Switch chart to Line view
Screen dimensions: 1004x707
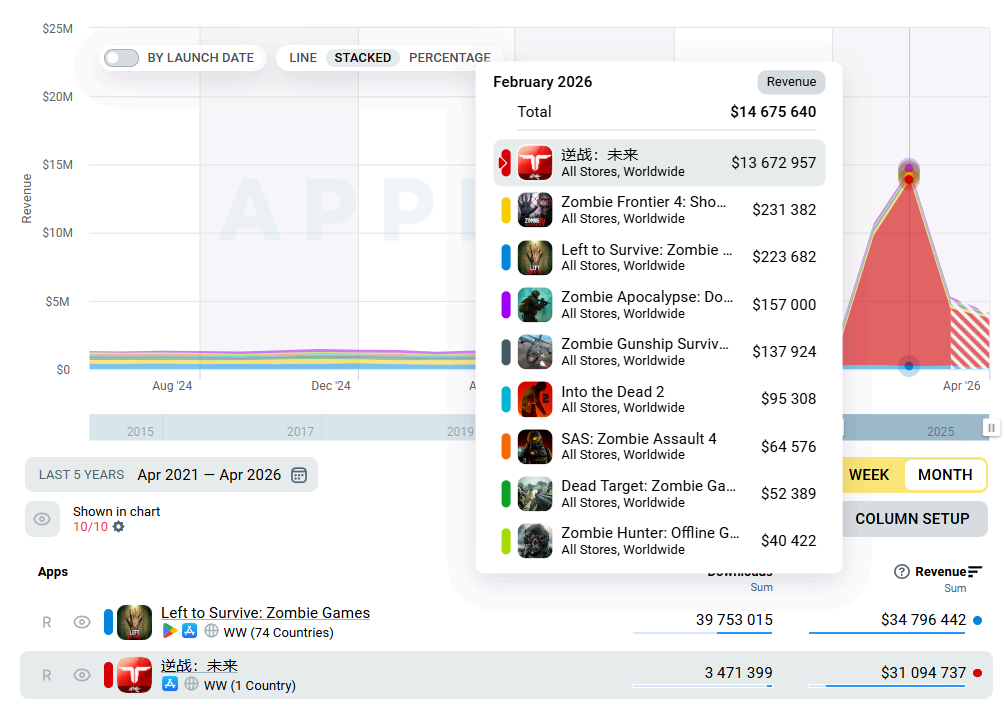[x=303, y=58]
